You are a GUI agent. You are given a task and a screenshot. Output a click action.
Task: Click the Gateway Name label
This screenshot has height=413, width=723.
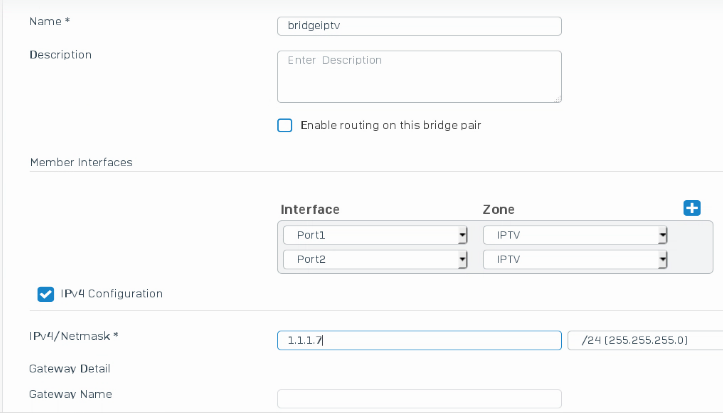[x=71, y=394]
